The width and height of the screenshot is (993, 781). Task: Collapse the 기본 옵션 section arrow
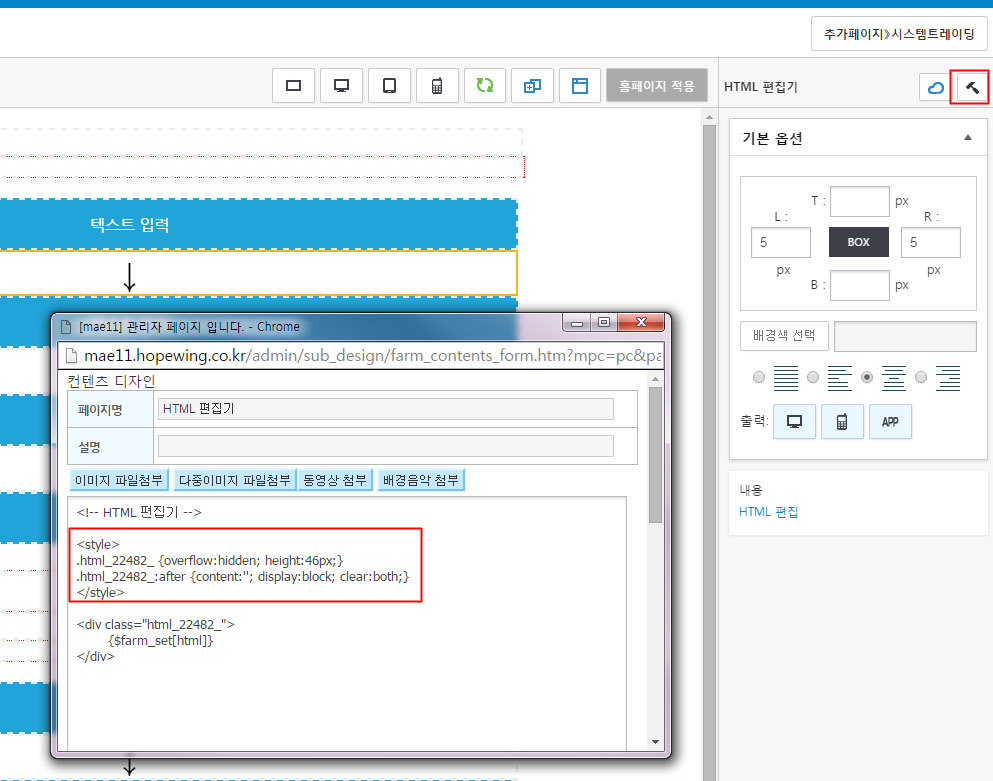point(968,137)
